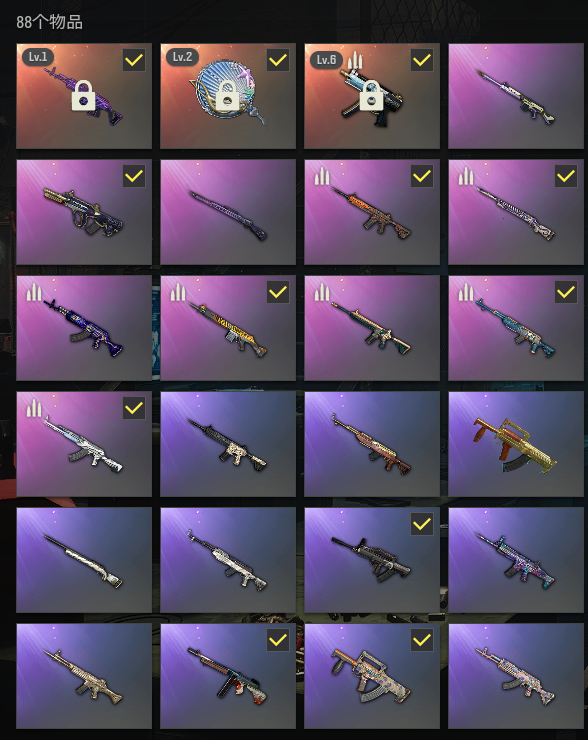Select the silver shotgun skin tile

(x=84, y=560)
